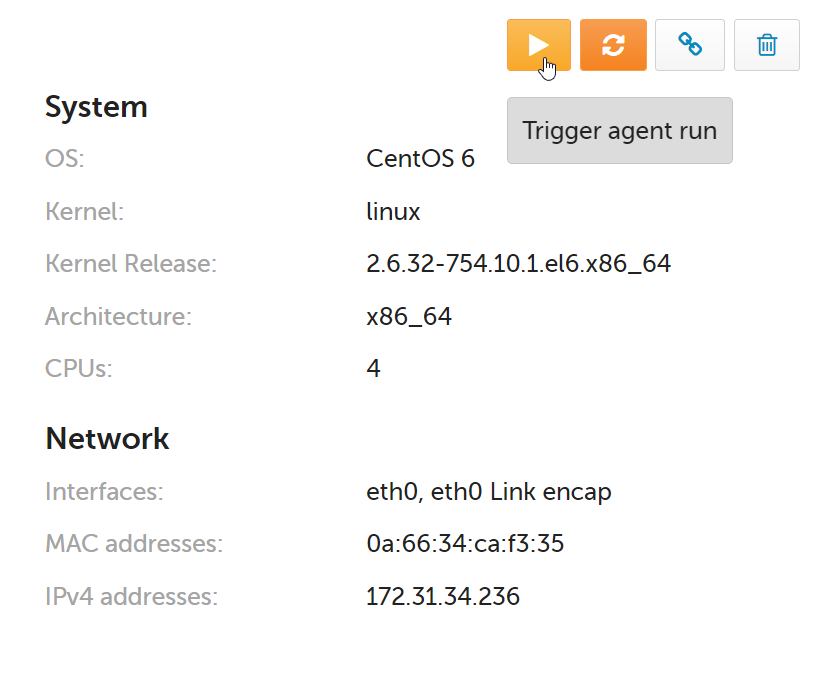Screen dimensions: 814x674
Task: Click the x86_64 architecture value
Action: [409, 317]
